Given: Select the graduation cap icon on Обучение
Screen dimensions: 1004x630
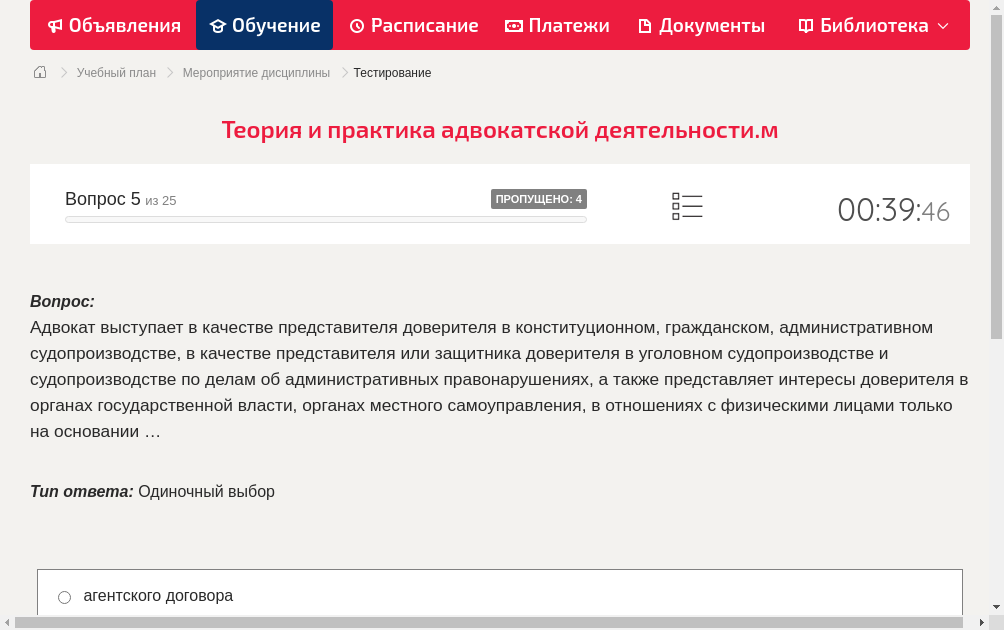Looking at the screenshot, I should (x=217, y=25).
